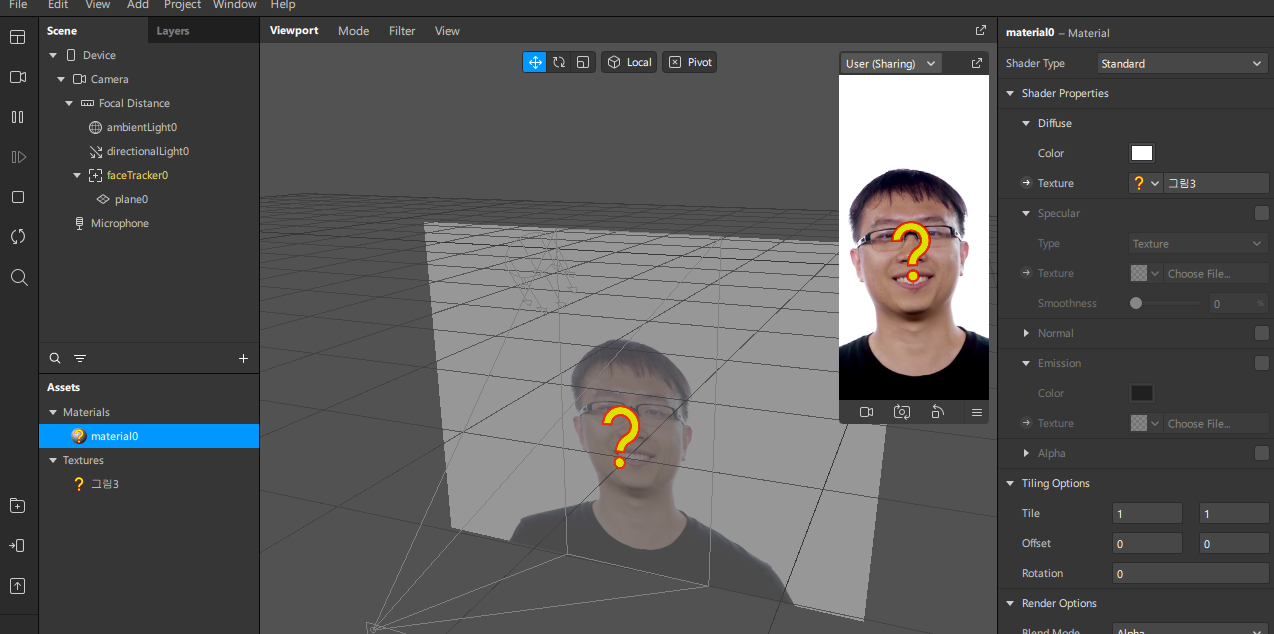The image size is (1274, 634).
Task: Open Specular Type dropdown
Action: [1198, 243]
